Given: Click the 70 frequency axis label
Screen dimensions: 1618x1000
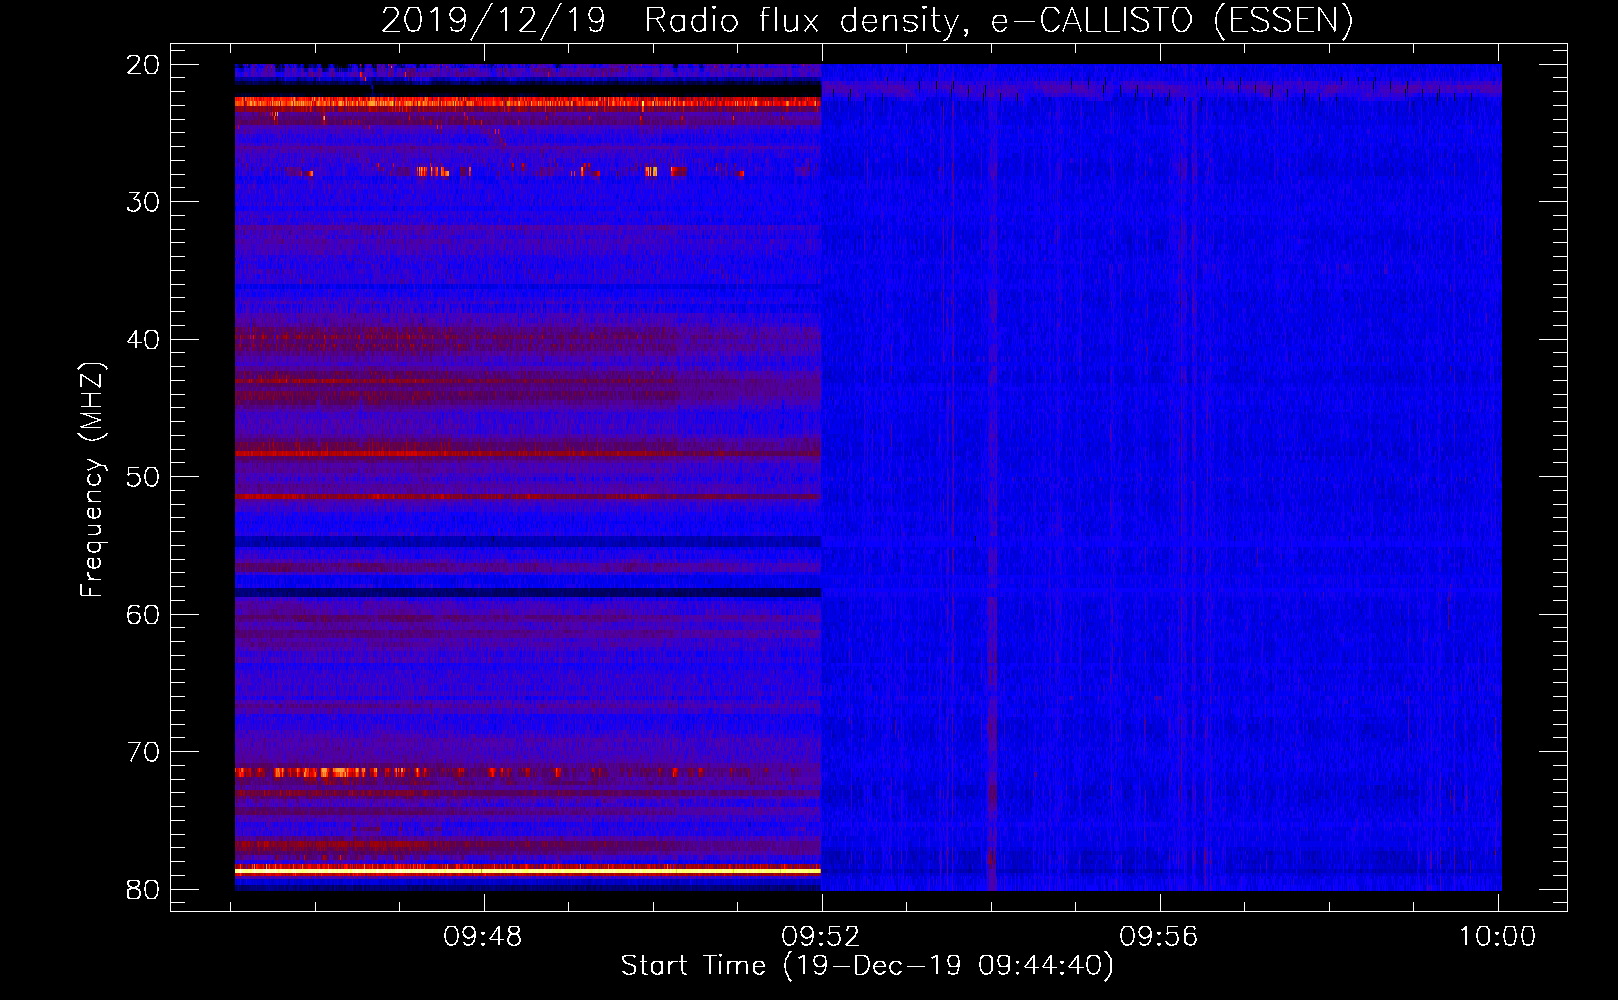Looking at the screenshot, I should click(143, 752).
